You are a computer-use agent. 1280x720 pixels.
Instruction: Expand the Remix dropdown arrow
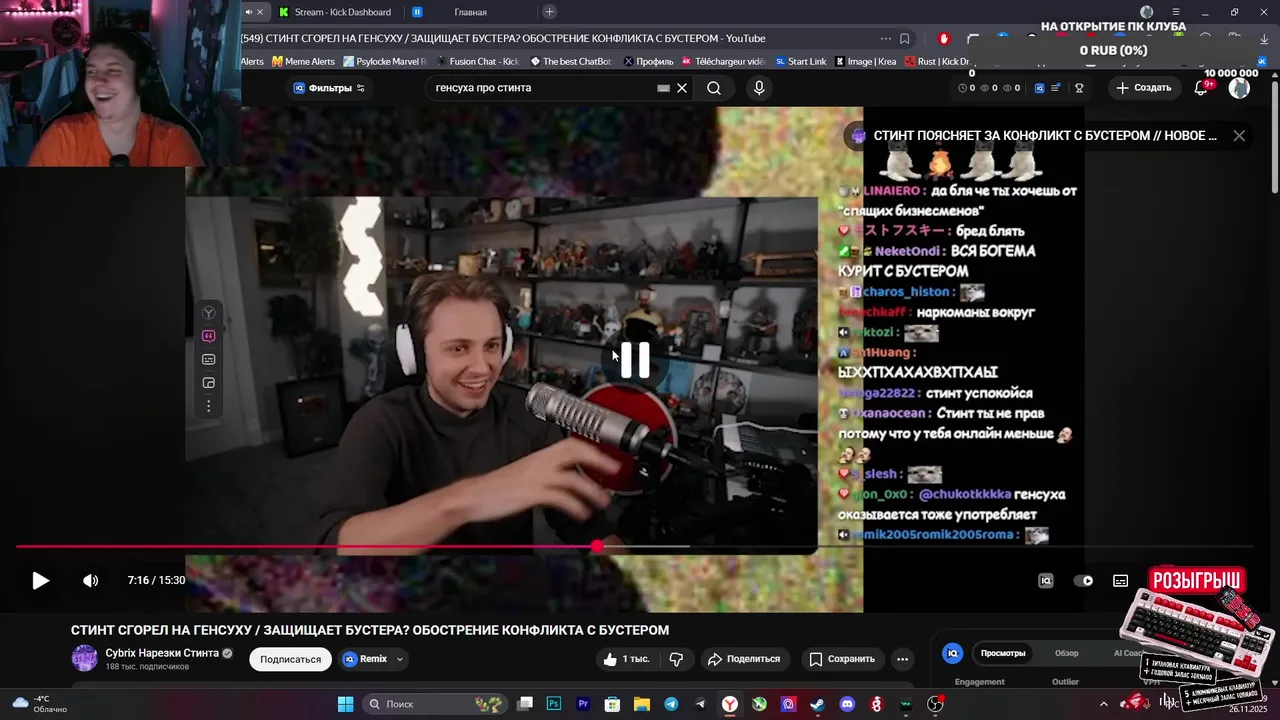coord(399,659)
